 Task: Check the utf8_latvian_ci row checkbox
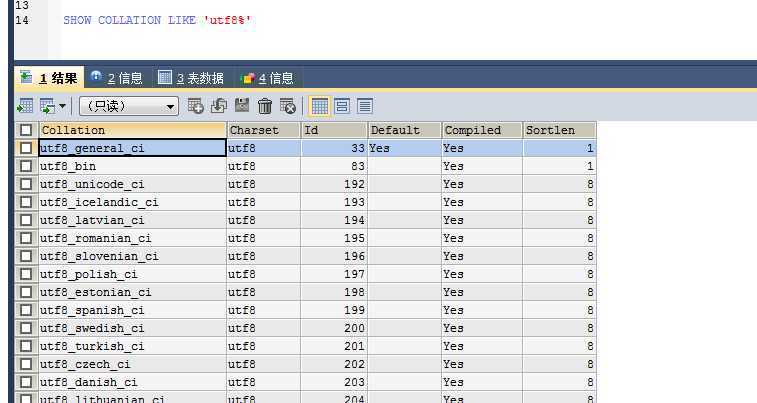(x=26, y=220)
